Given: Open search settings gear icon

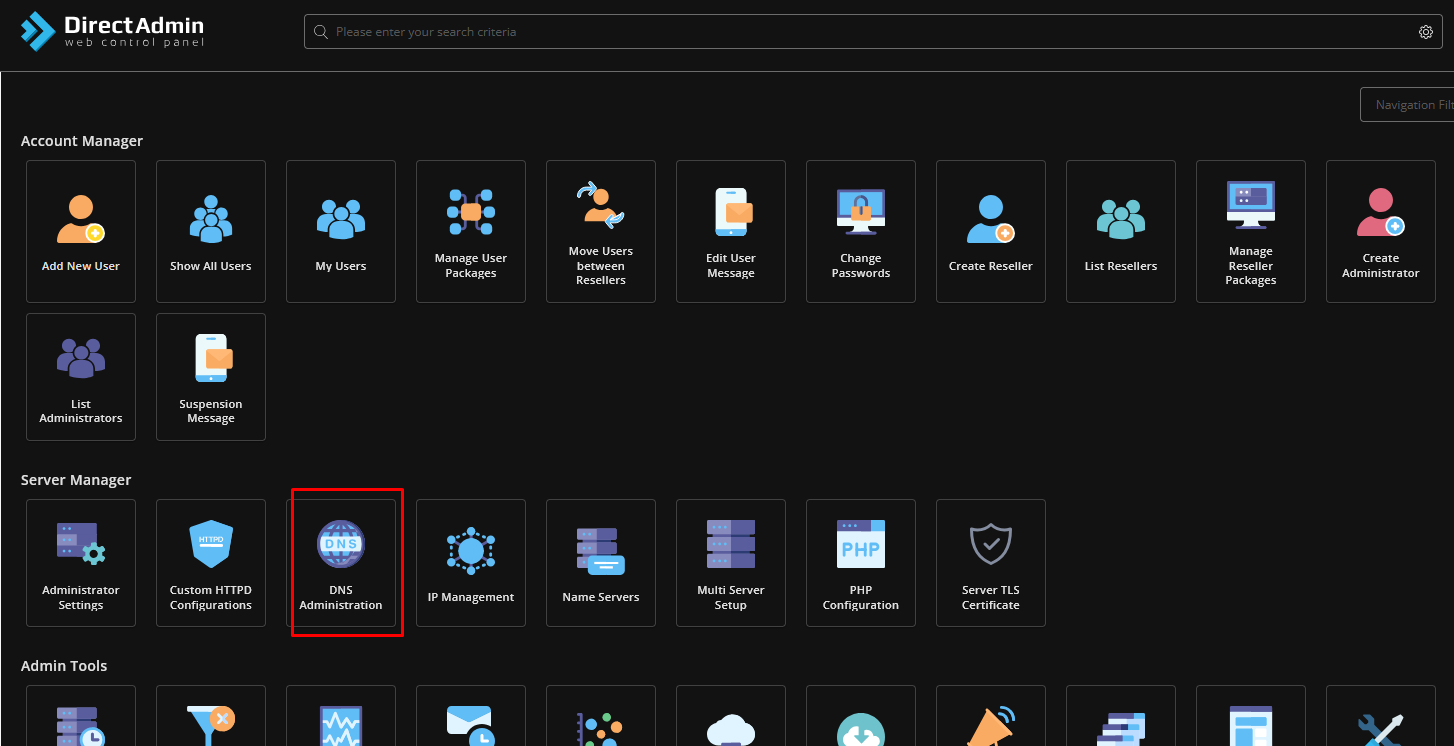Looking at the screenshot, I should click(x=1426, y=32).
